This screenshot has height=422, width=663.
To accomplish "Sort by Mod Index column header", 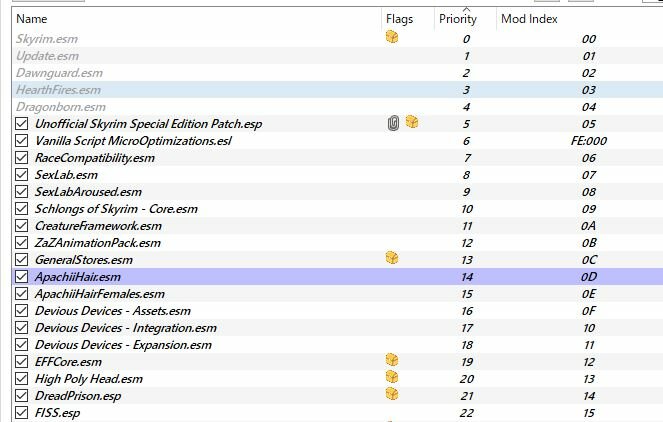I will (529, 19).
